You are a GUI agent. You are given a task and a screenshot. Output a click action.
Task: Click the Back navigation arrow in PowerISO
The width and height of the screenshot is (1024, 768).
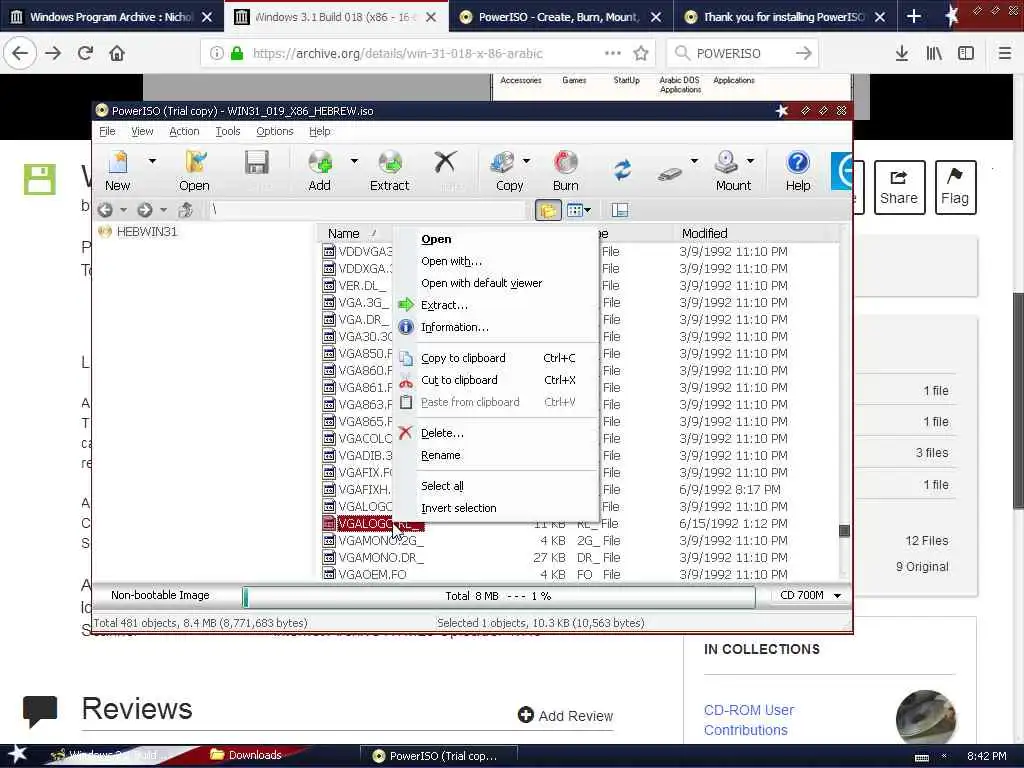[105, 210]
